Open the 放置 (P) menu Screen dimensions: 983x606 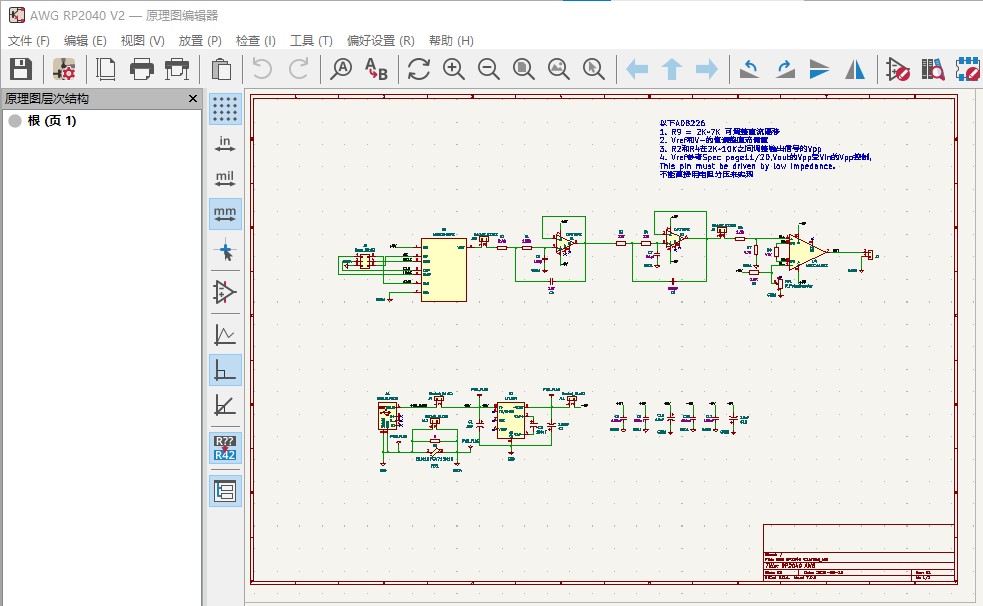[200, 41]
